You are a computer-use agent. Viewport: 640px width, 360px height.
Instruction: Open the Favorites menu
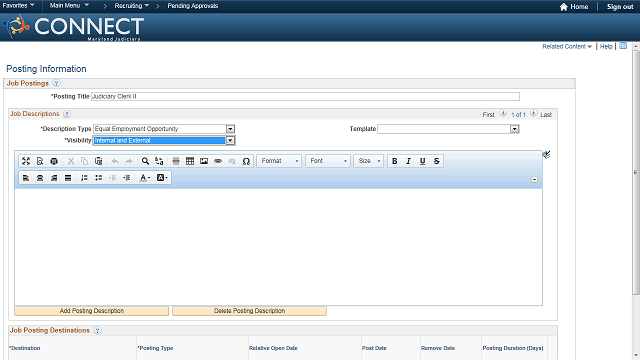(x=18, y=6)
